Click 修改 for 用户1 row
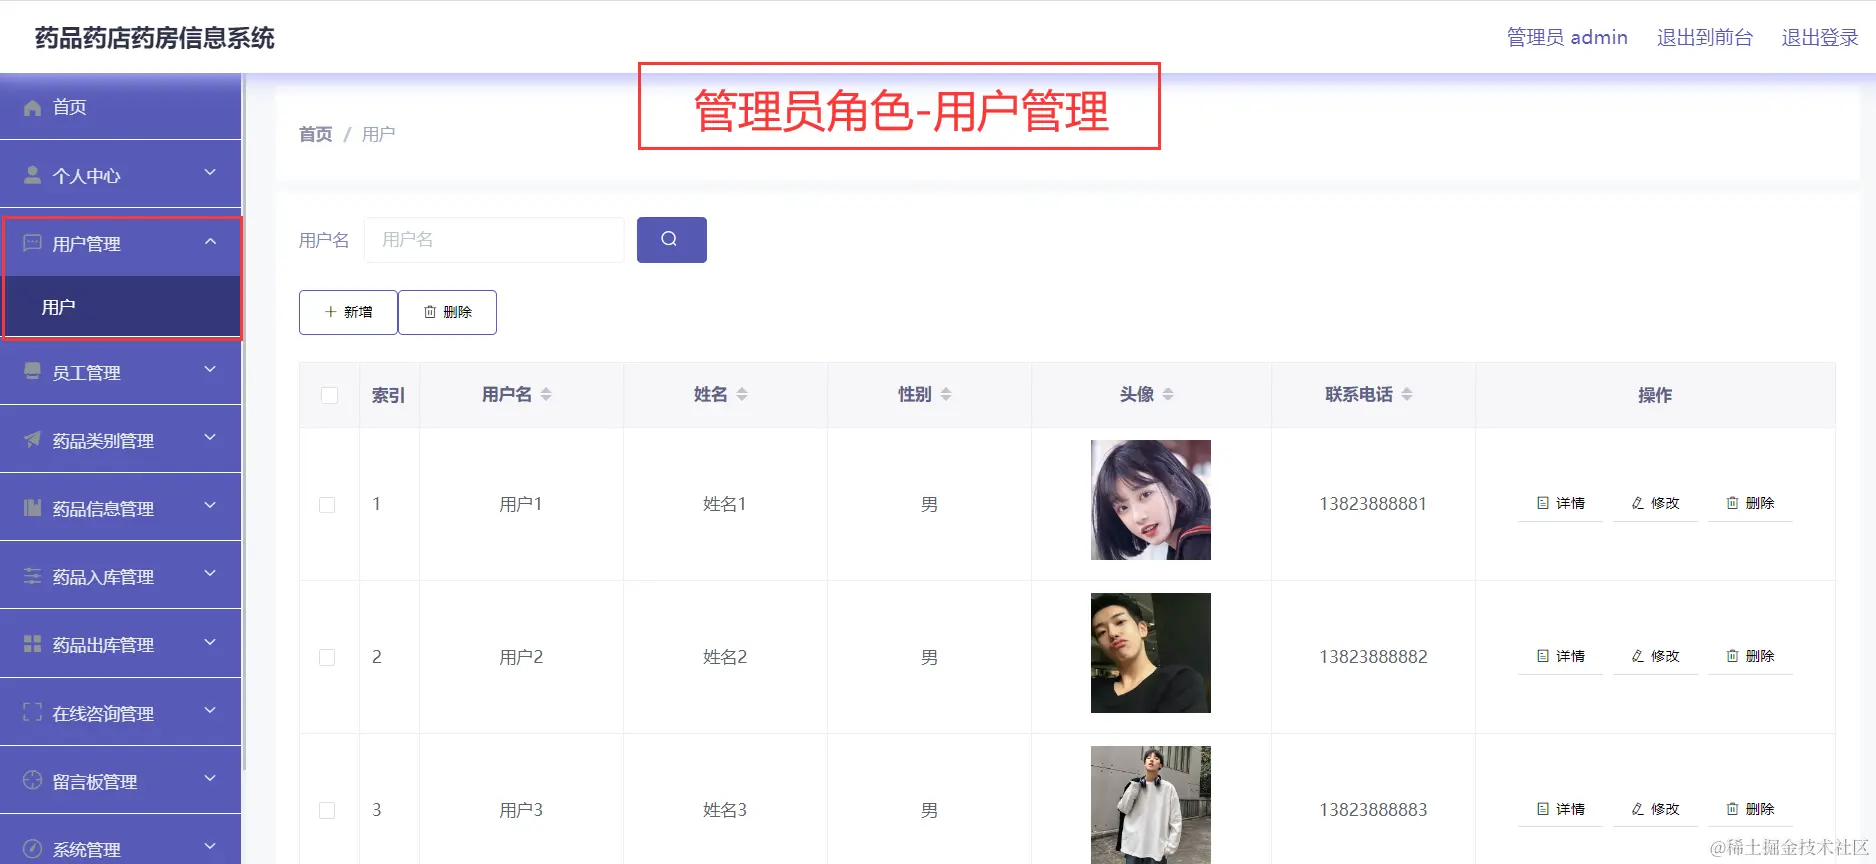This screenshot has height=864, width=1876. pyautogui.click(x=1655, y=503)
